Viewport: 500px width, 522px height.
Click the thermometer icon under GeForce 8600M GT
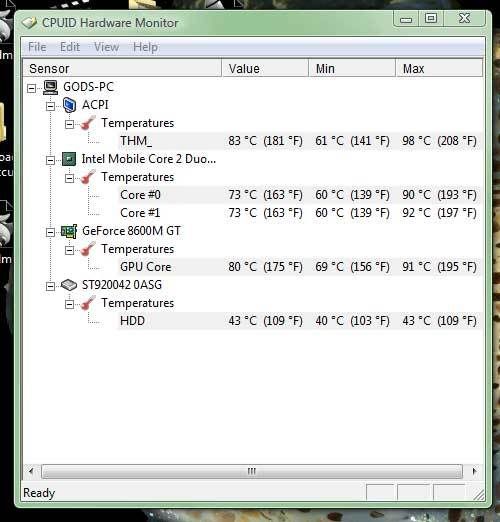coord(88,249)
